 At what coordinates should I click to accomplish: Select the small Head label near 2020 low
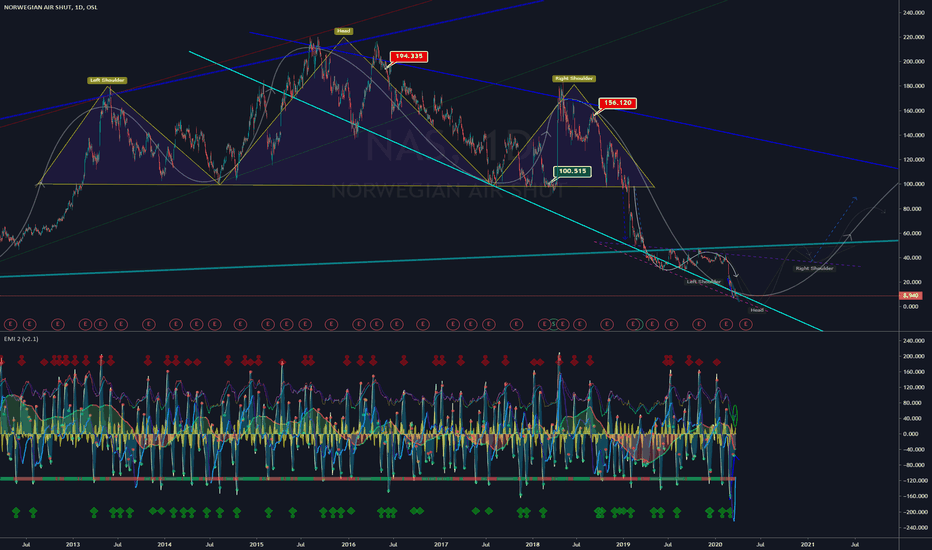tap(757, 310)
